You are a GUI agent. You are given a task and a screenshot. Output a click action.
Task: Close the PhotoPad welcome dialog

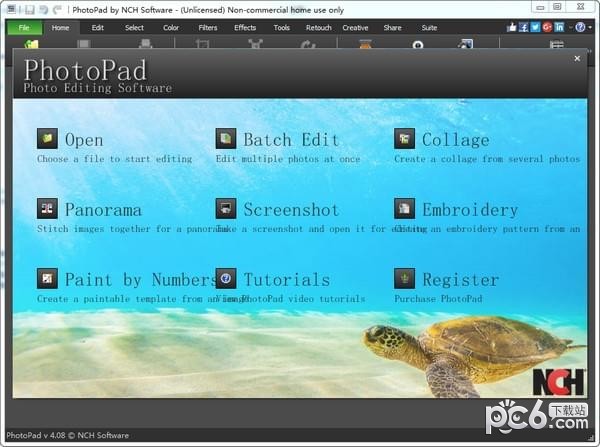pos(577,59)
